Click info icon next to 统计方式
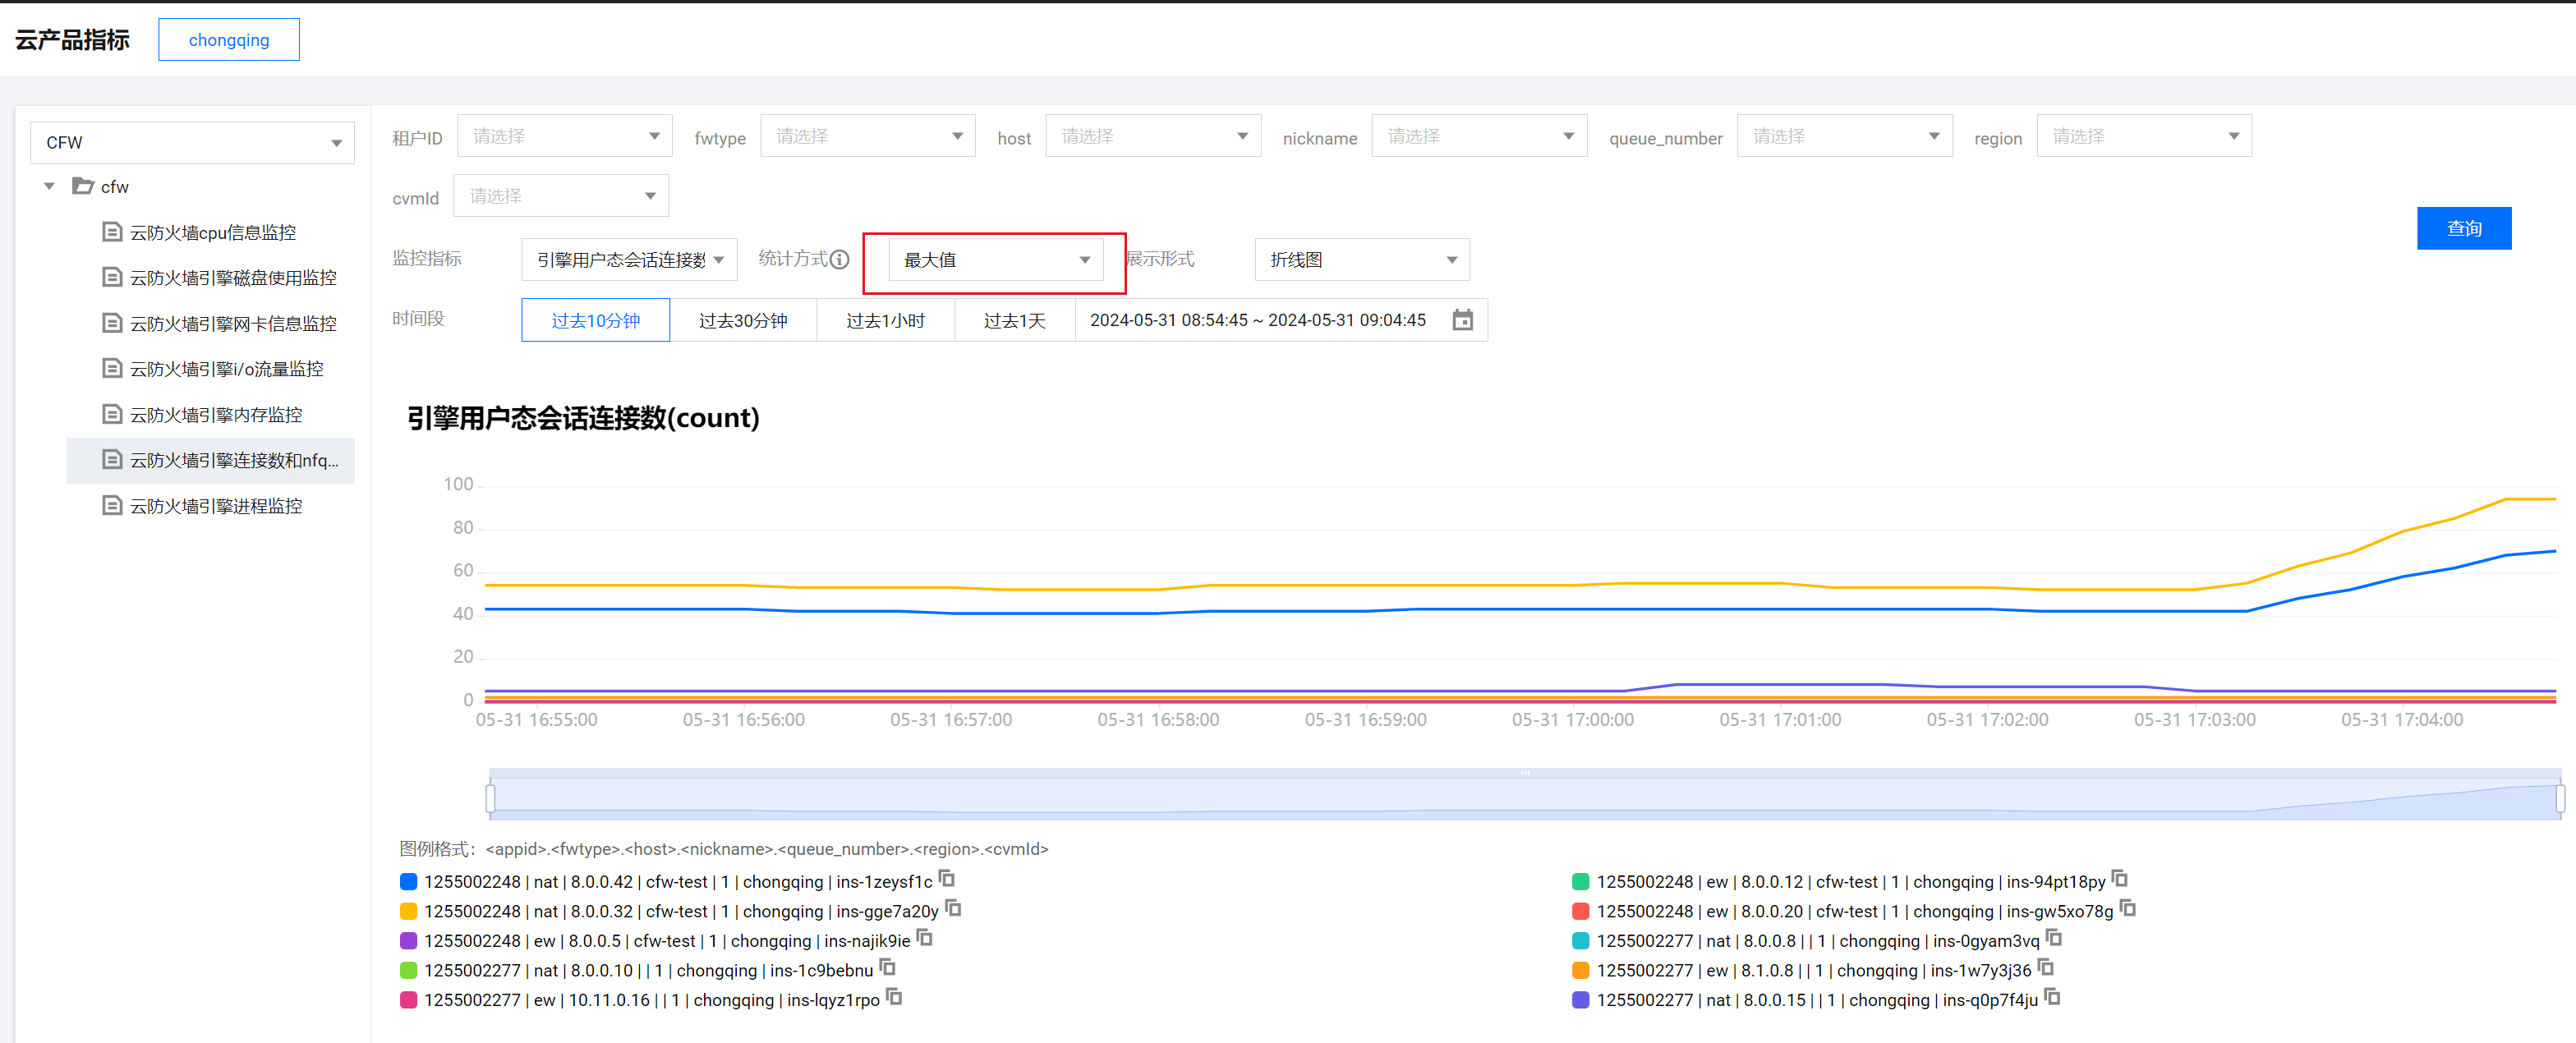Image resolution: width=2576 pixels, height=1043 pixels. click(x=840, y=260)
